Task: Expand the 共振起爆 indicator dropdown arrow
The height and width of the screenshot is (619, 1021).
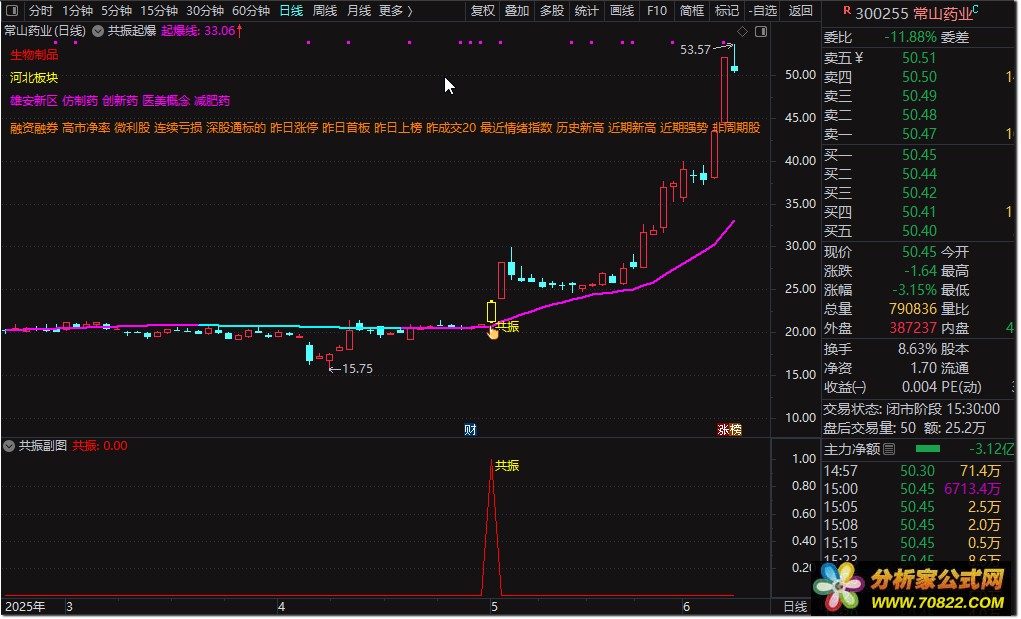Action: [x=98, y=31]
